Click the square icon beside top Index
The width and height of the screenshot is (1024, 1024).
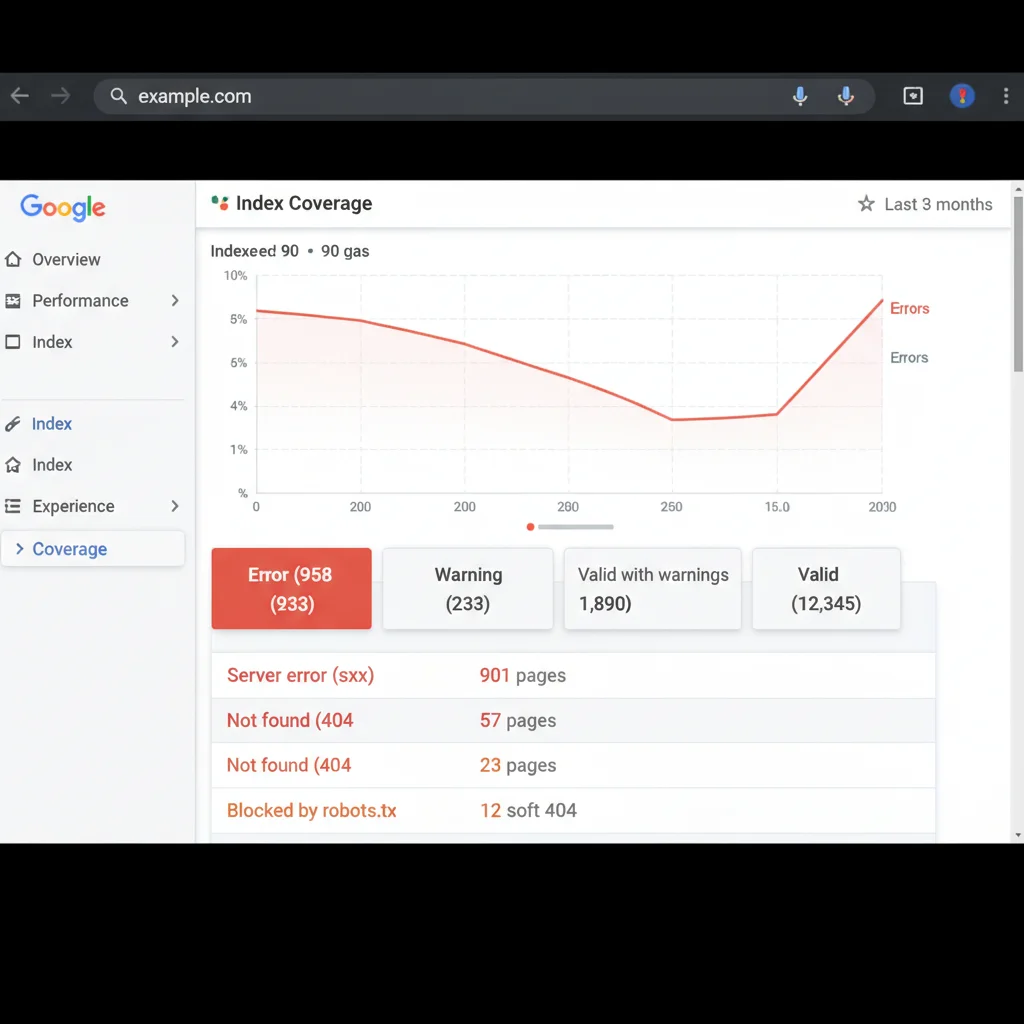coord(13,342)
